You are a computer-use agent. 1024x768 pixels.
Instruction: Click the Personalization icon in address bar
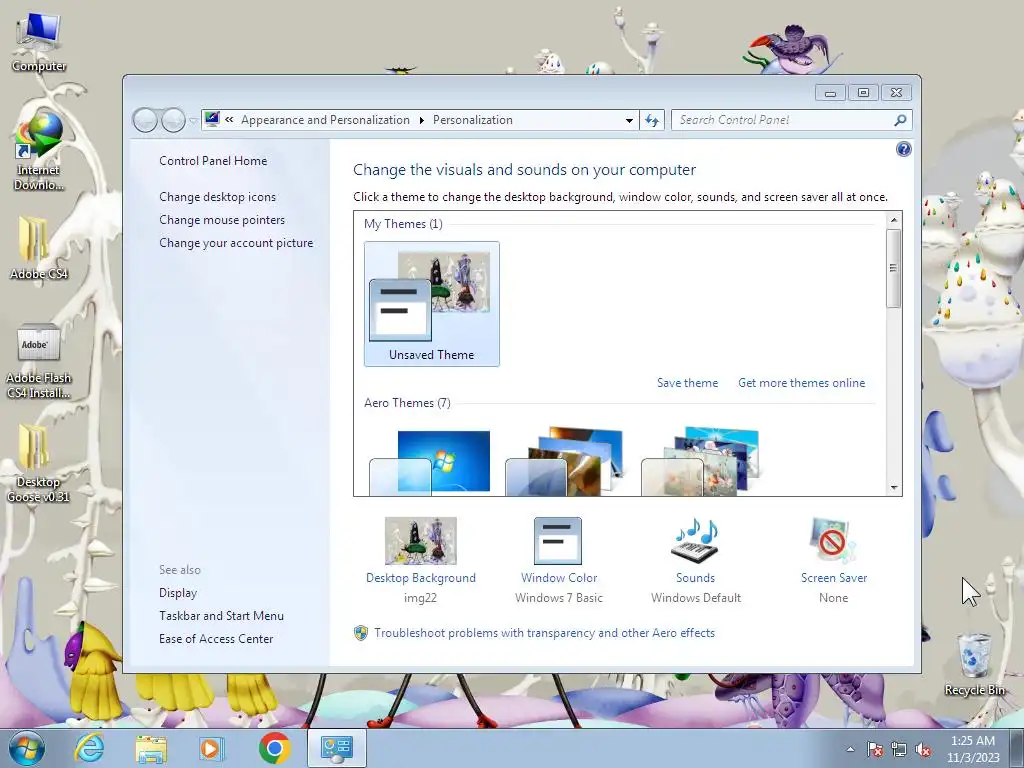coord(212,120)
